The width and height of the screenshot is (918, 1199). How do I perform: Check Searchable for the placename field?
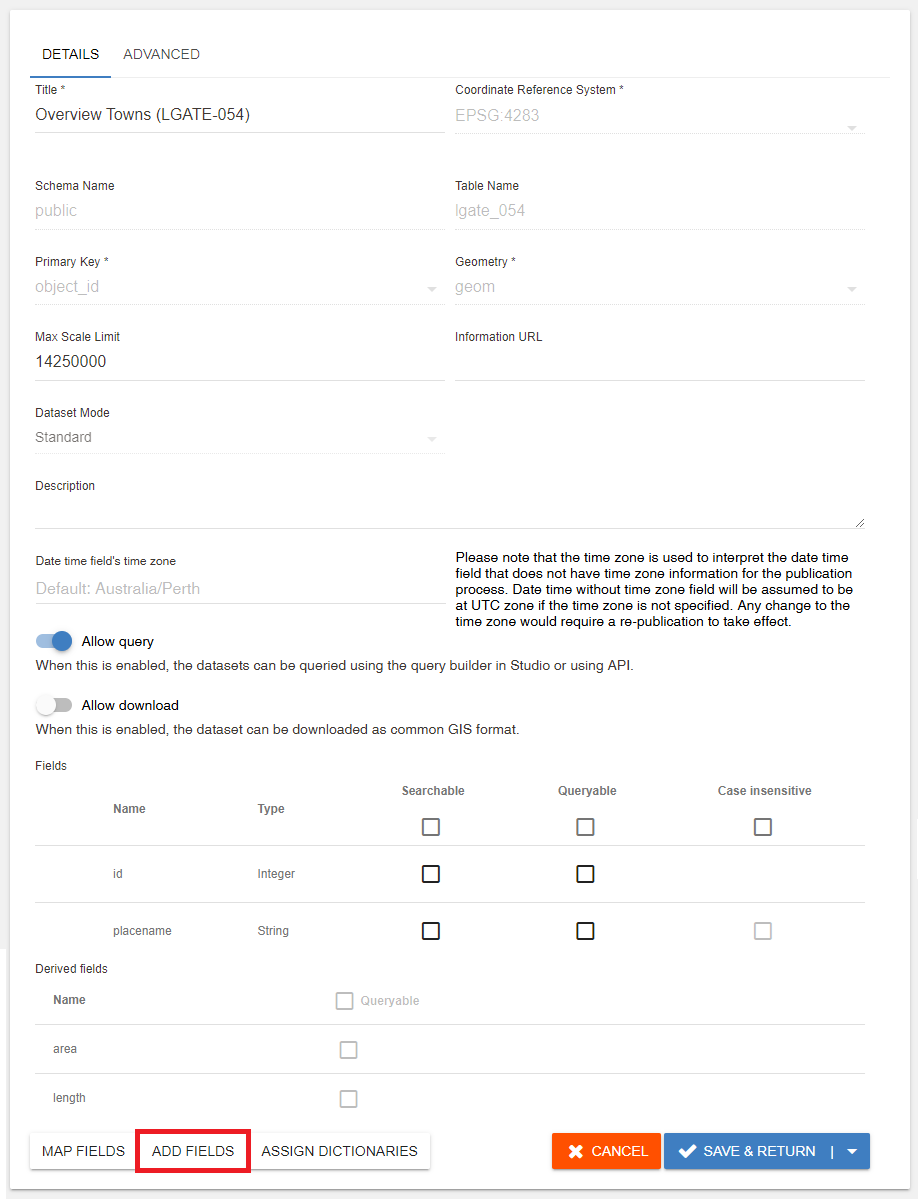point(430,931)
